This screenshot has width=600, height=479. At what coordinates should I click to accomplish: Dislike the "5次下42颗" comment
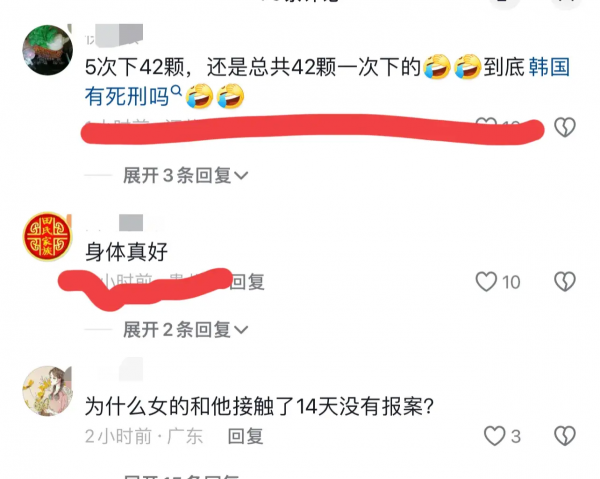(x=565, y=127)
